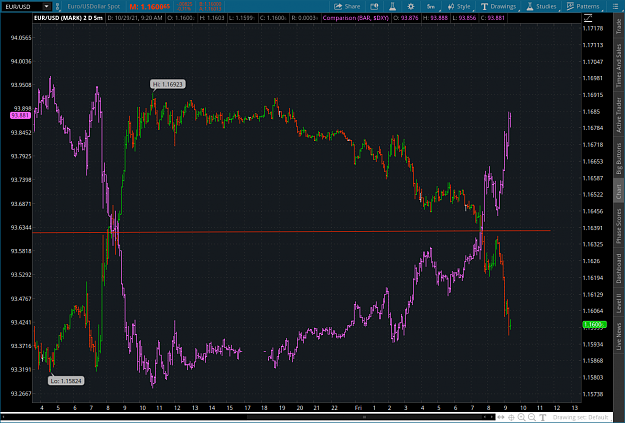Click the Share button
Viewport: 625px width, 423px height.
click(347, 6)
